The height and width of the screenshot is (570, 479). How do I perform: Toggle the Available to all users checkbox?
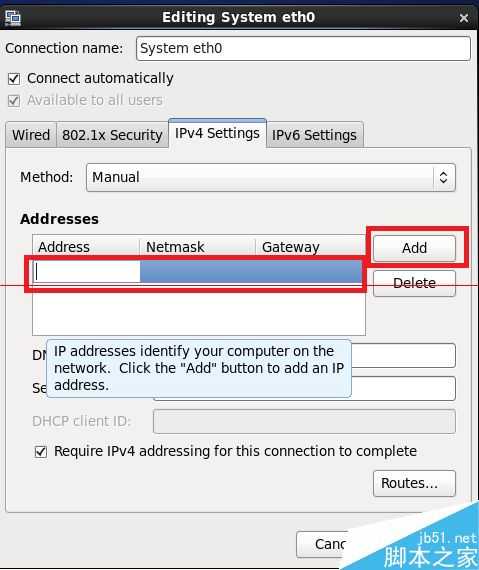[x=14, y=100]
